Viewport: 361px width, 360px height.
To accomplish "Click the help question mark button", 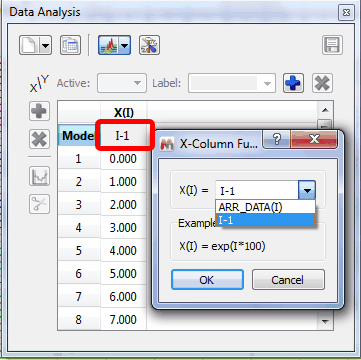I will point(277,139).
